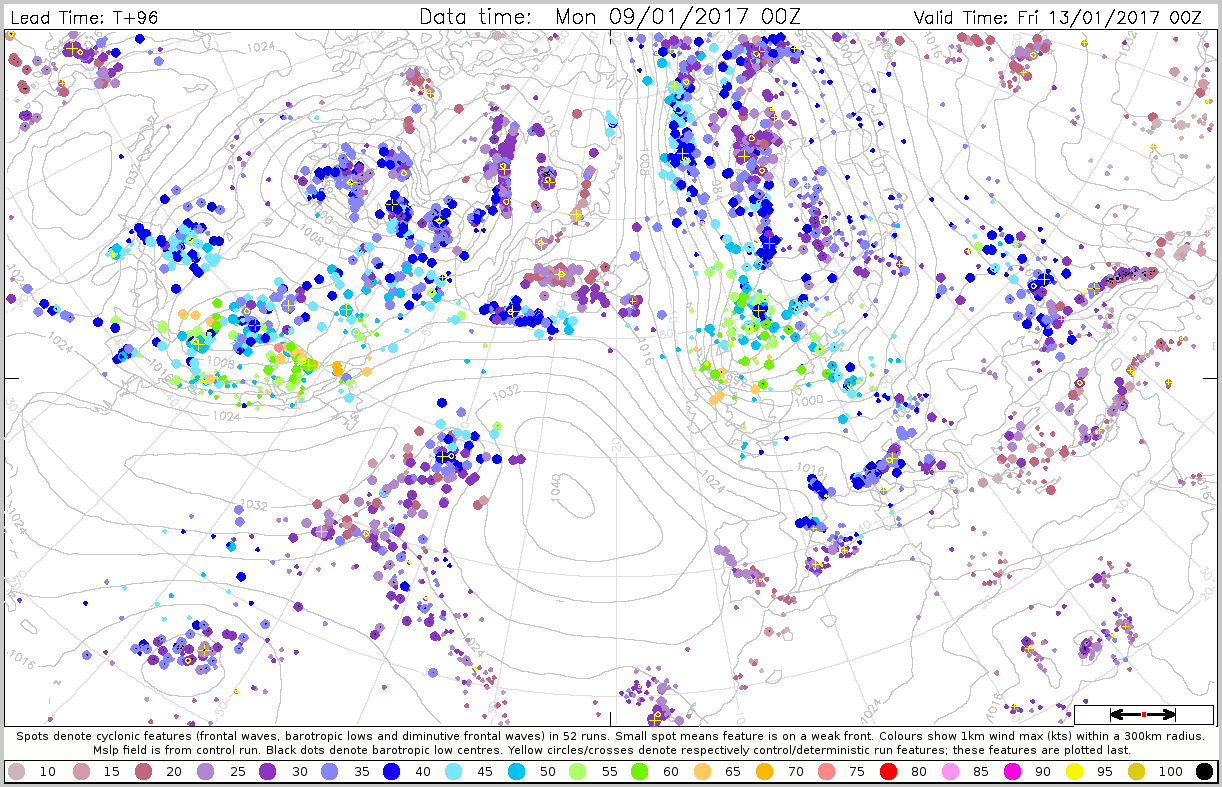Select the salmon swatch between 70 and 75
The width and height of the screenshot is (1222, 787).
(x=826, y=771)
